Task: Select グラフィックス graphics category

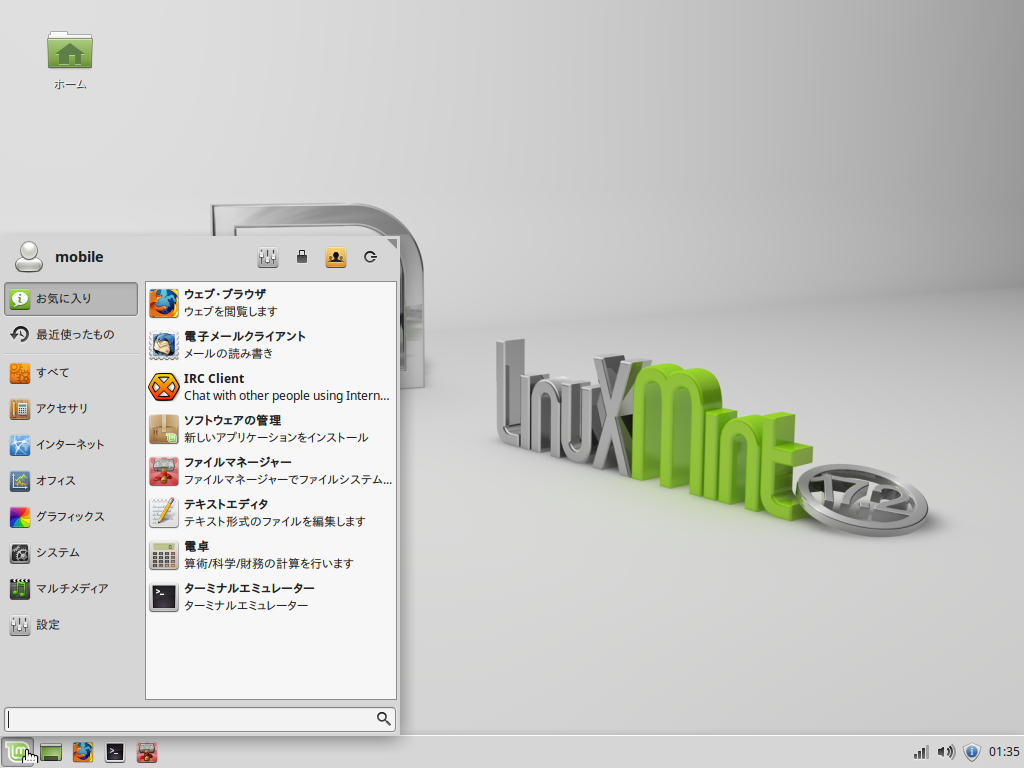Action: [x=71, y=517]
